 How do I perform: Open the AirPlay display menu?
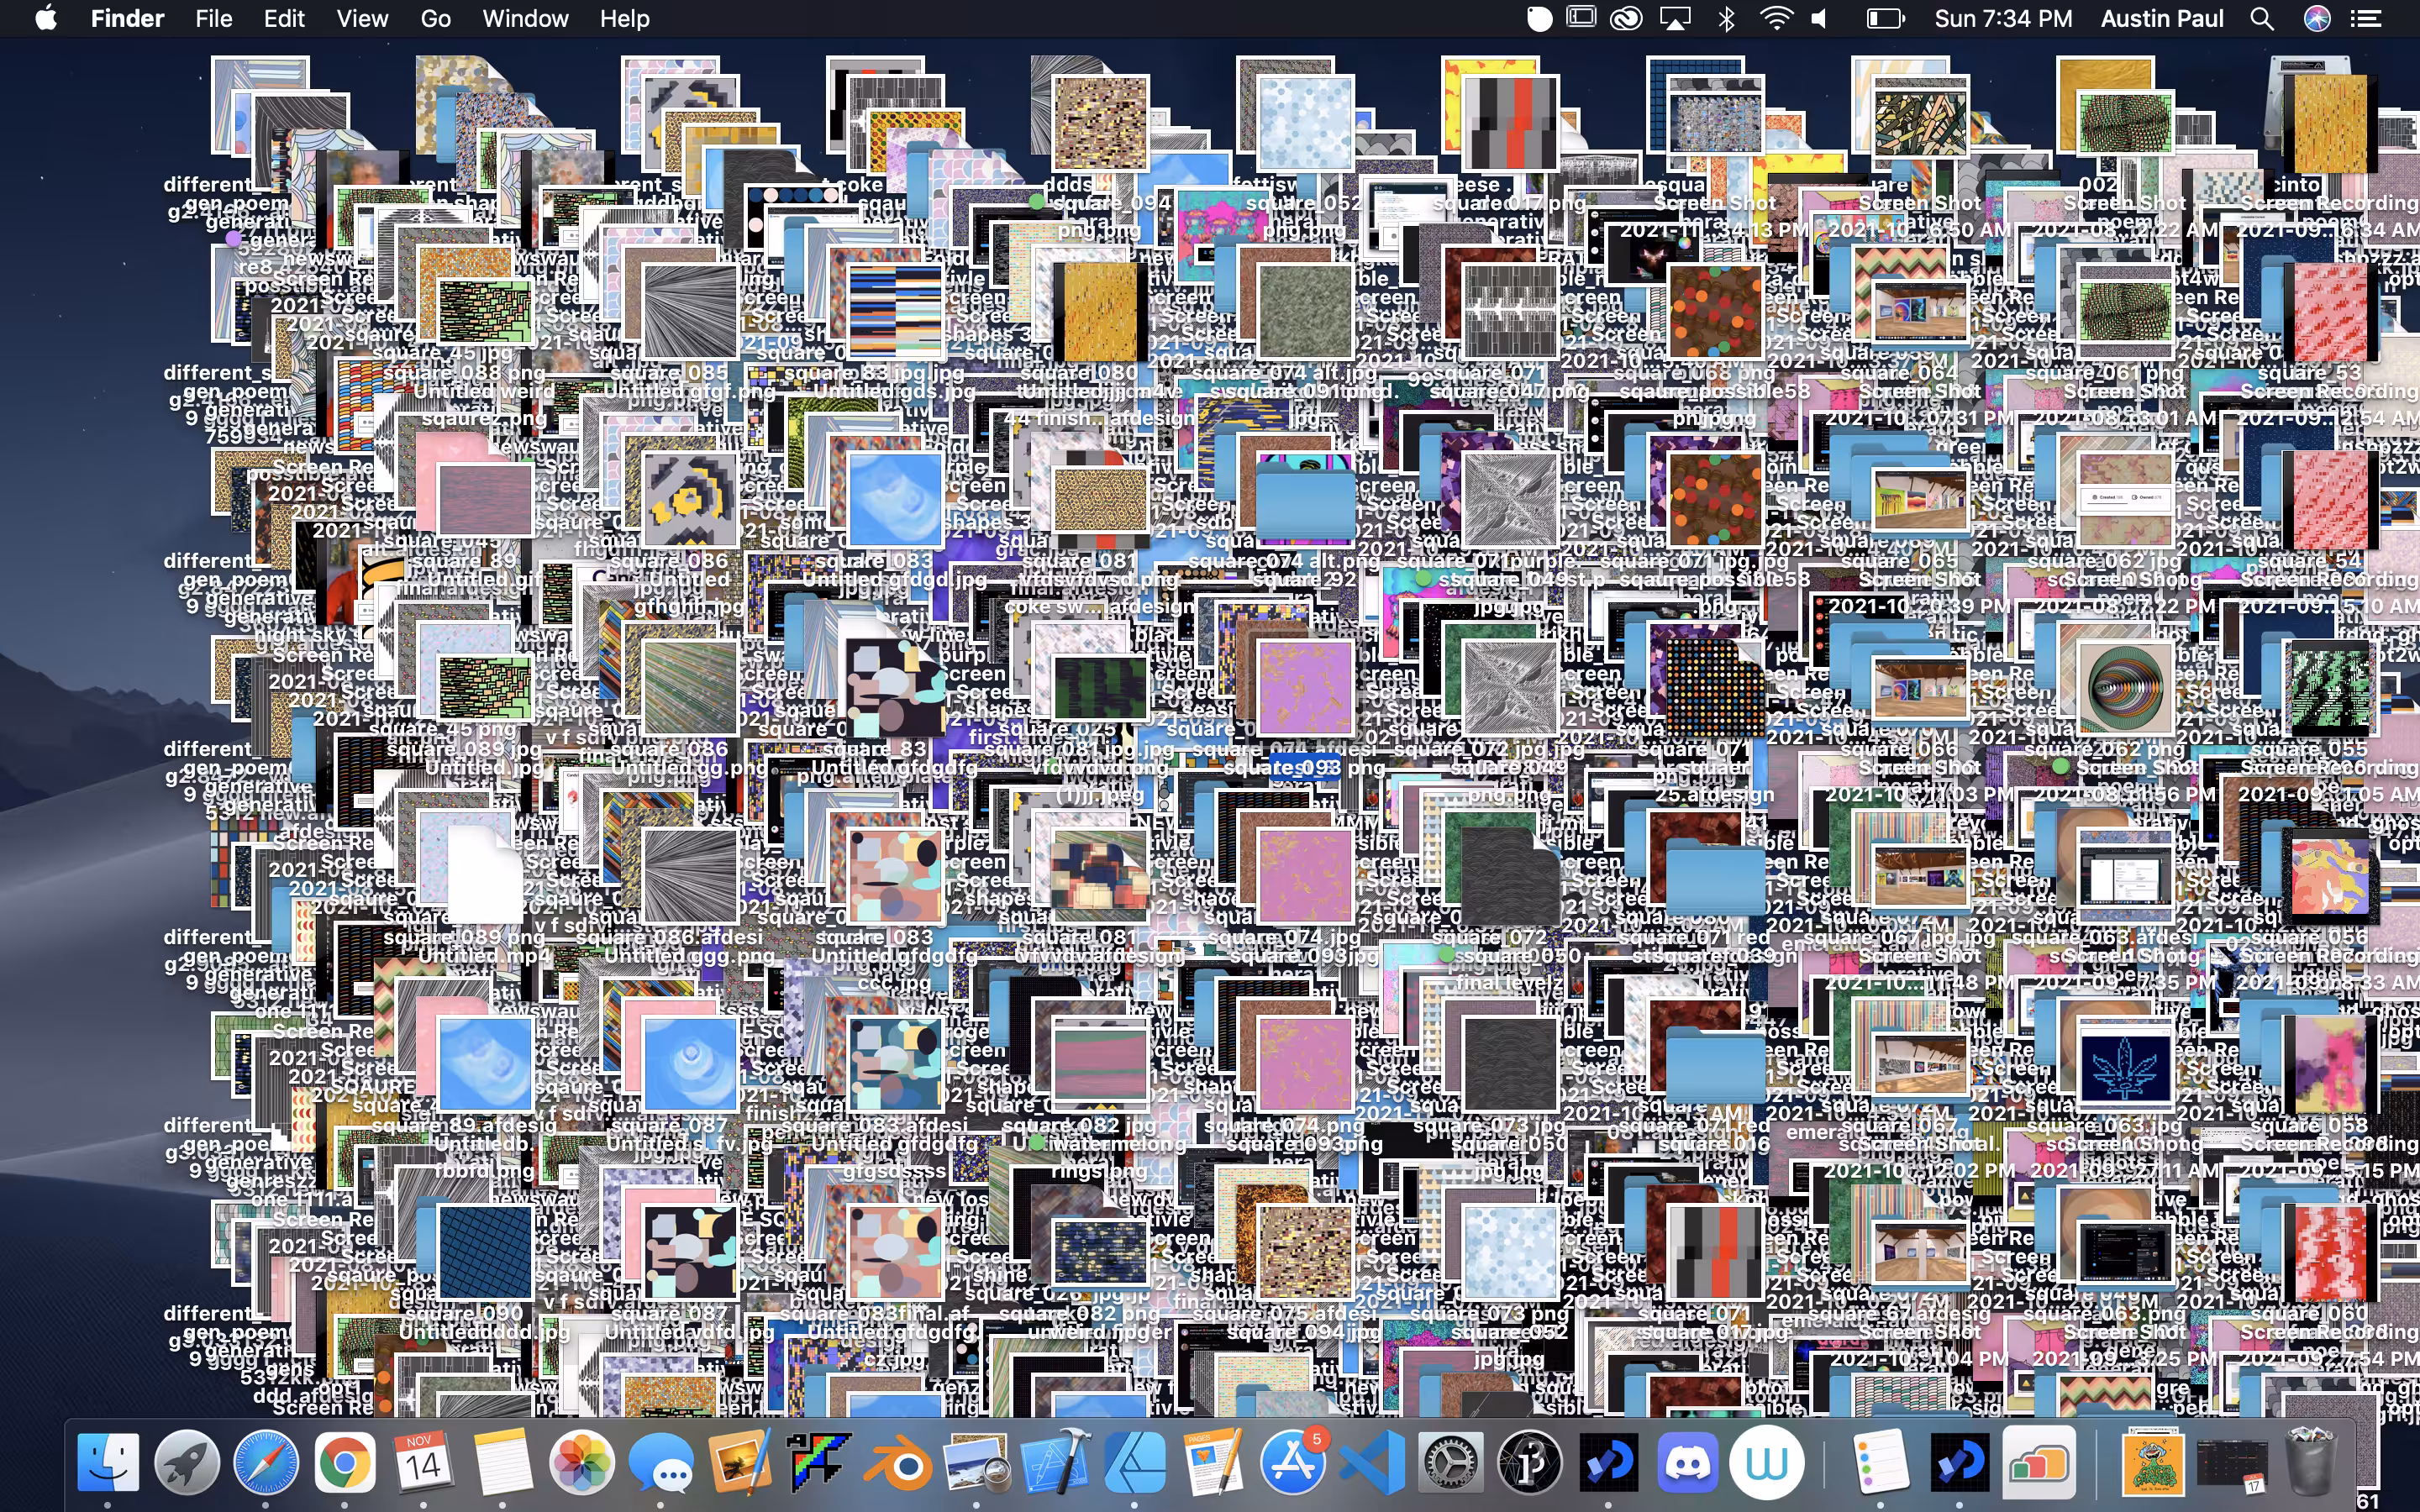[1675, 18]
